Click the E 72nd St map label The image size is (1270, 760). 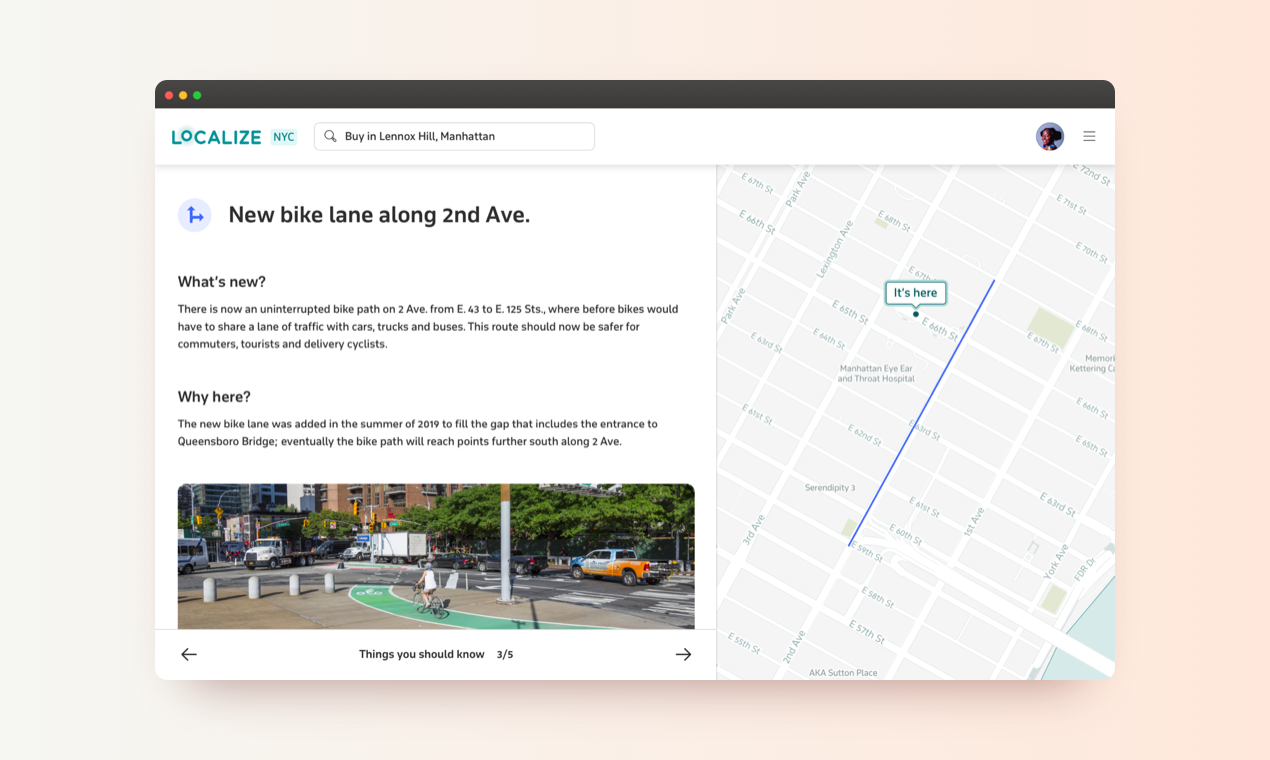(x=1093, y=174)
